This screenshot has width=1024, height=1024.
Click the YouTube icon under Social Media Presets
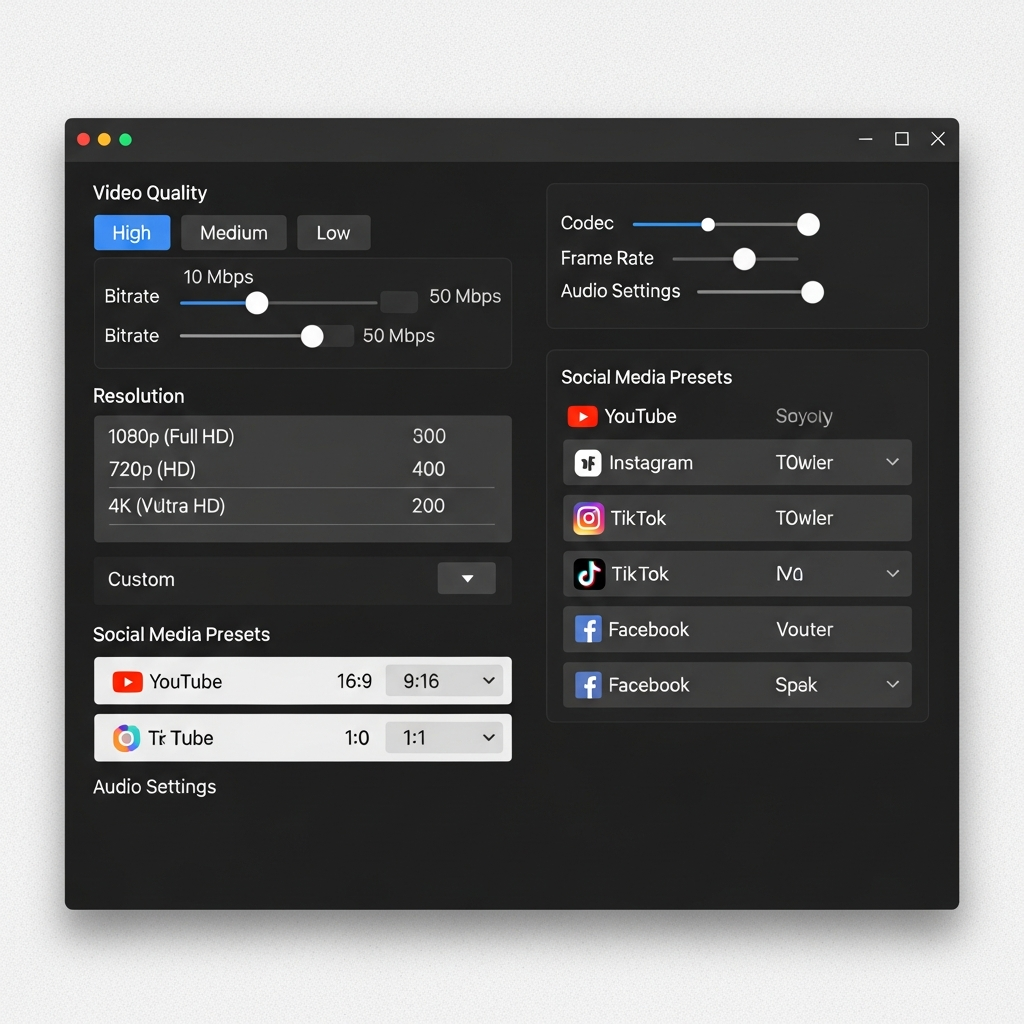tap(582, 416)
